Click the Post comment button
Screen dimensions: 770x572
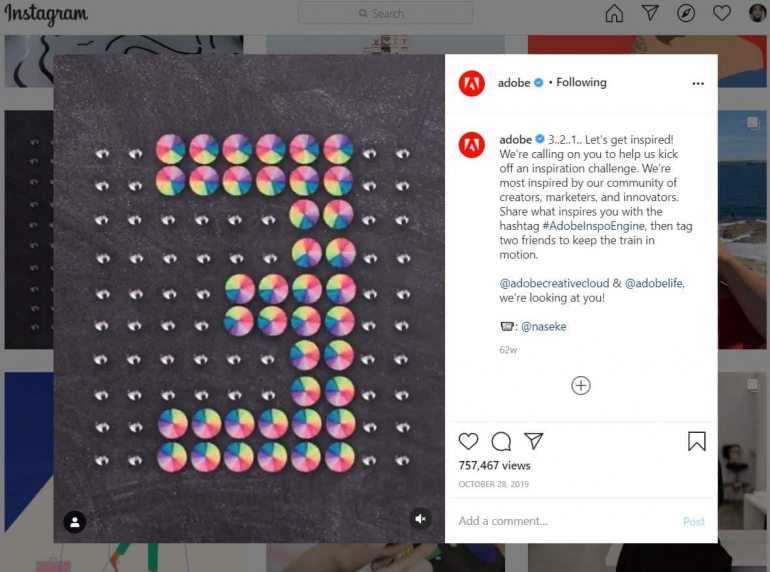coord(693,521)
